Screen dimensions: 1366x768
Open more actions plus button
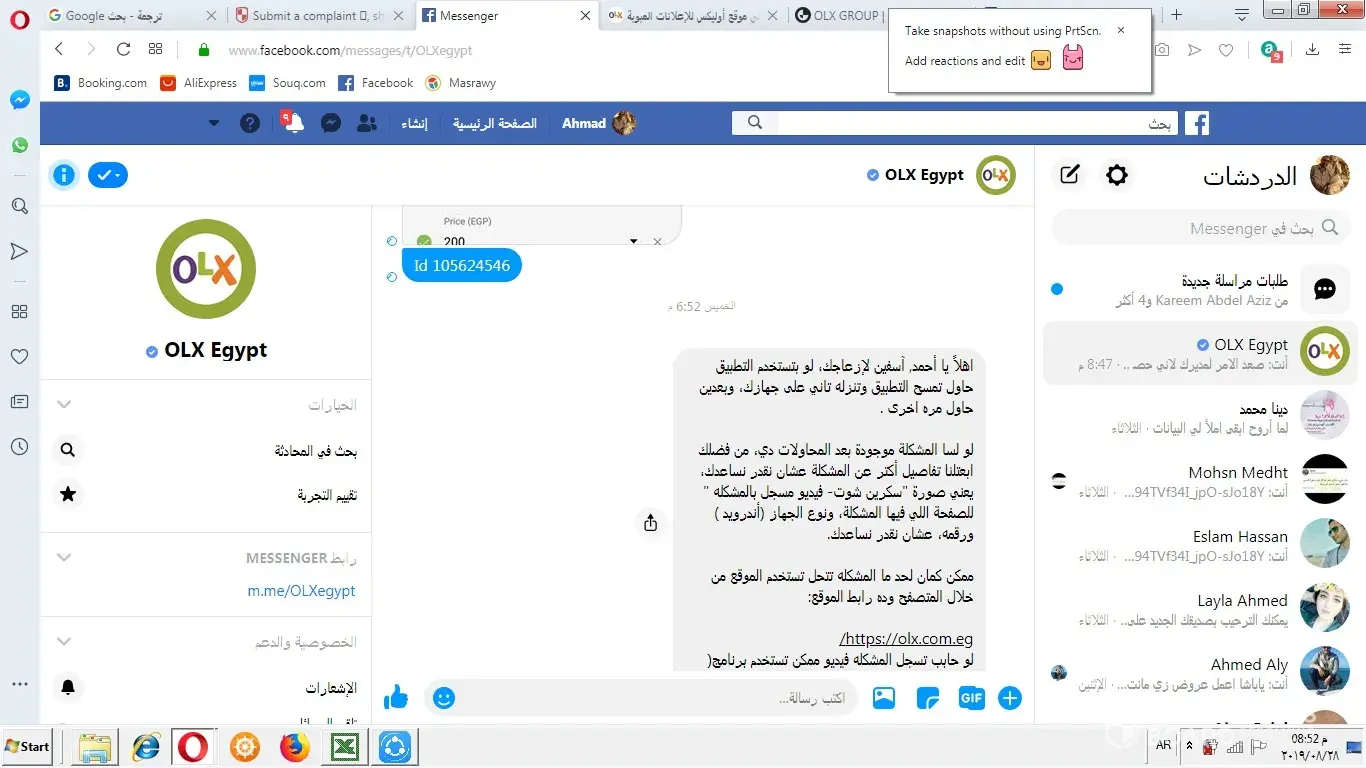pos(1010,698)
